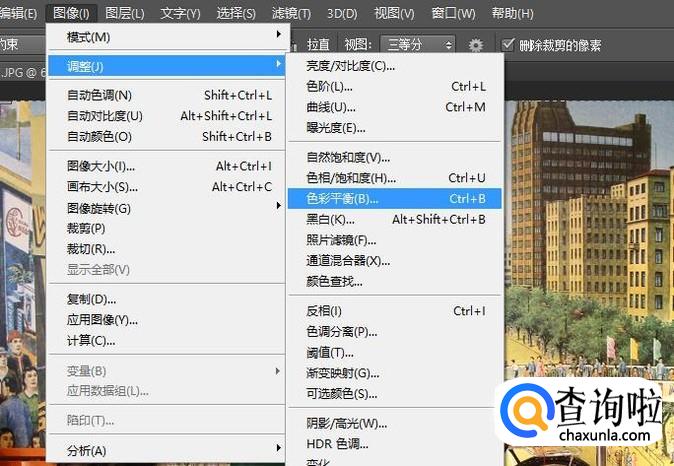Open 色调分离(P)... adjustment
This screenshot has height=466, width=674.
coord(395,331)
